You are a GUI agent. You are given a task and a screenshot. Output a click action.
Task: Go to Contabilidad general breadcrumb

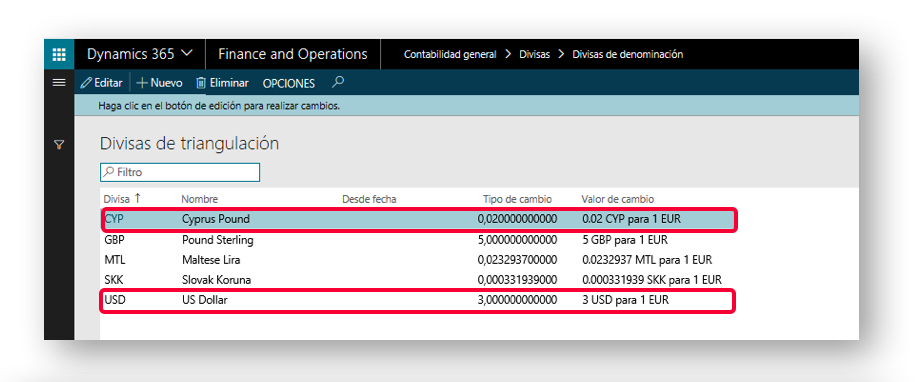pos(450,54)
